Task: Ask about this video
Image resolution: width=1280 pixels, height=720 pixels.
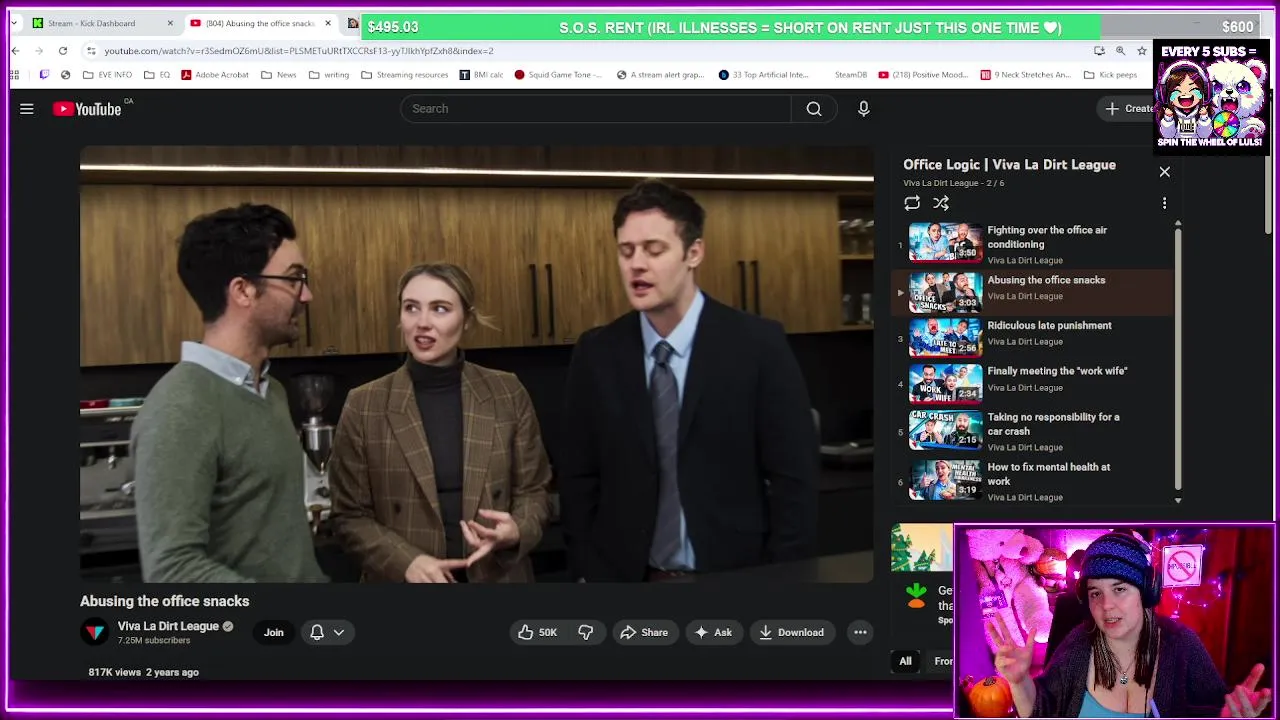Action: [713, 632]
